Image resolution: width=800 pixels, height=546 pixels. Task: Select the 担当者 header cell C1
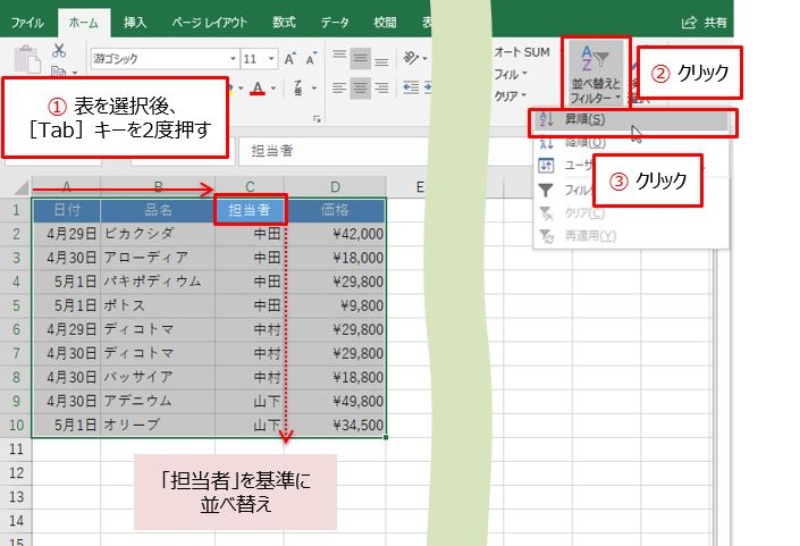click(x=250, y=210)
